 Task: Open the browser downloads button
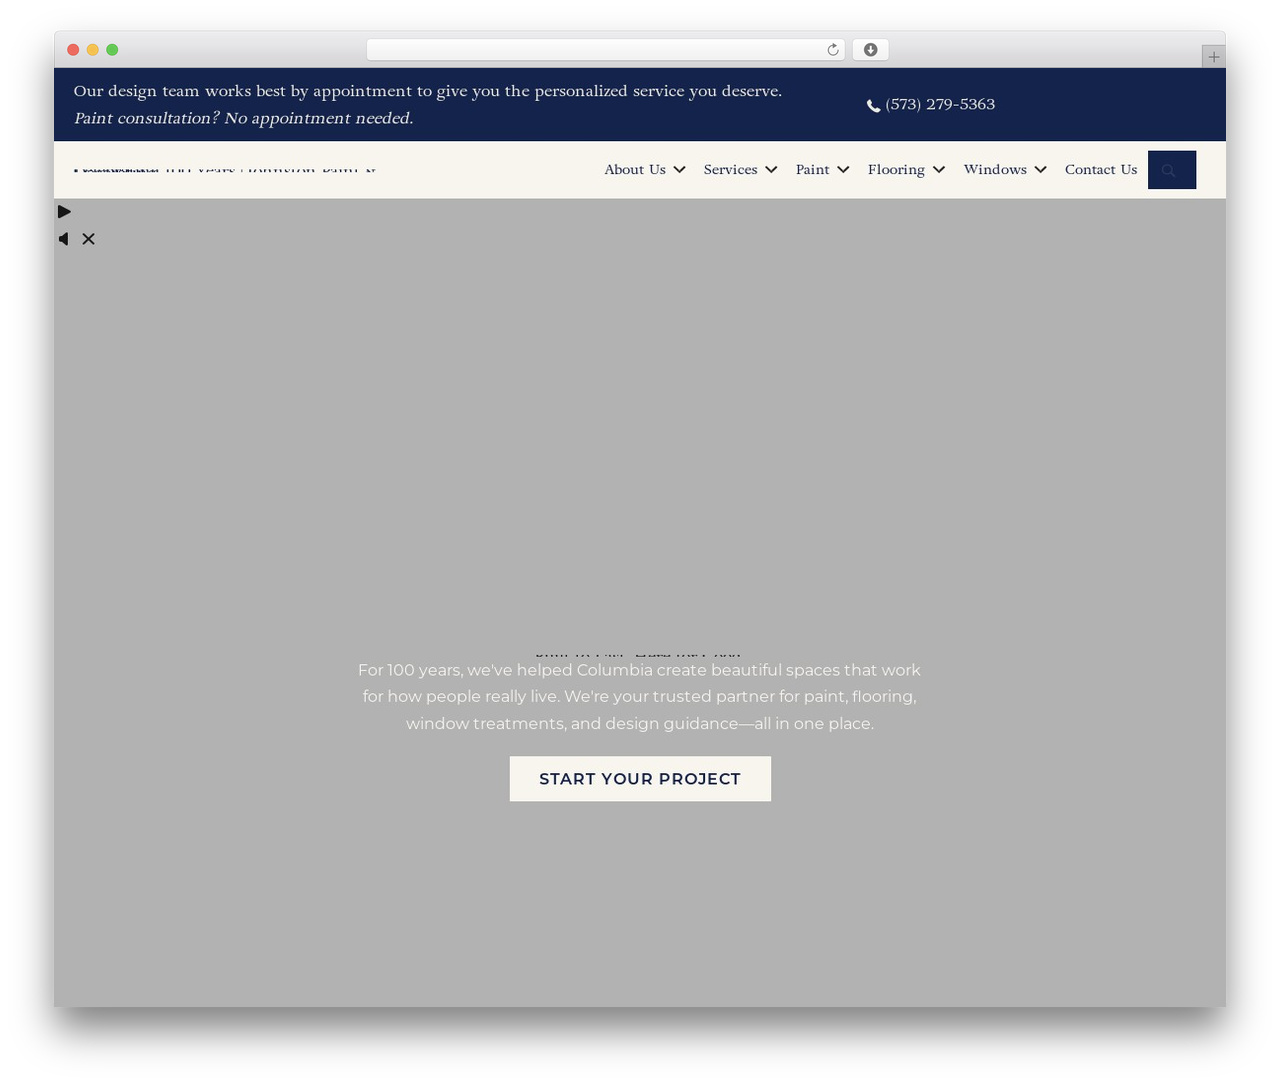click(870, 50)
